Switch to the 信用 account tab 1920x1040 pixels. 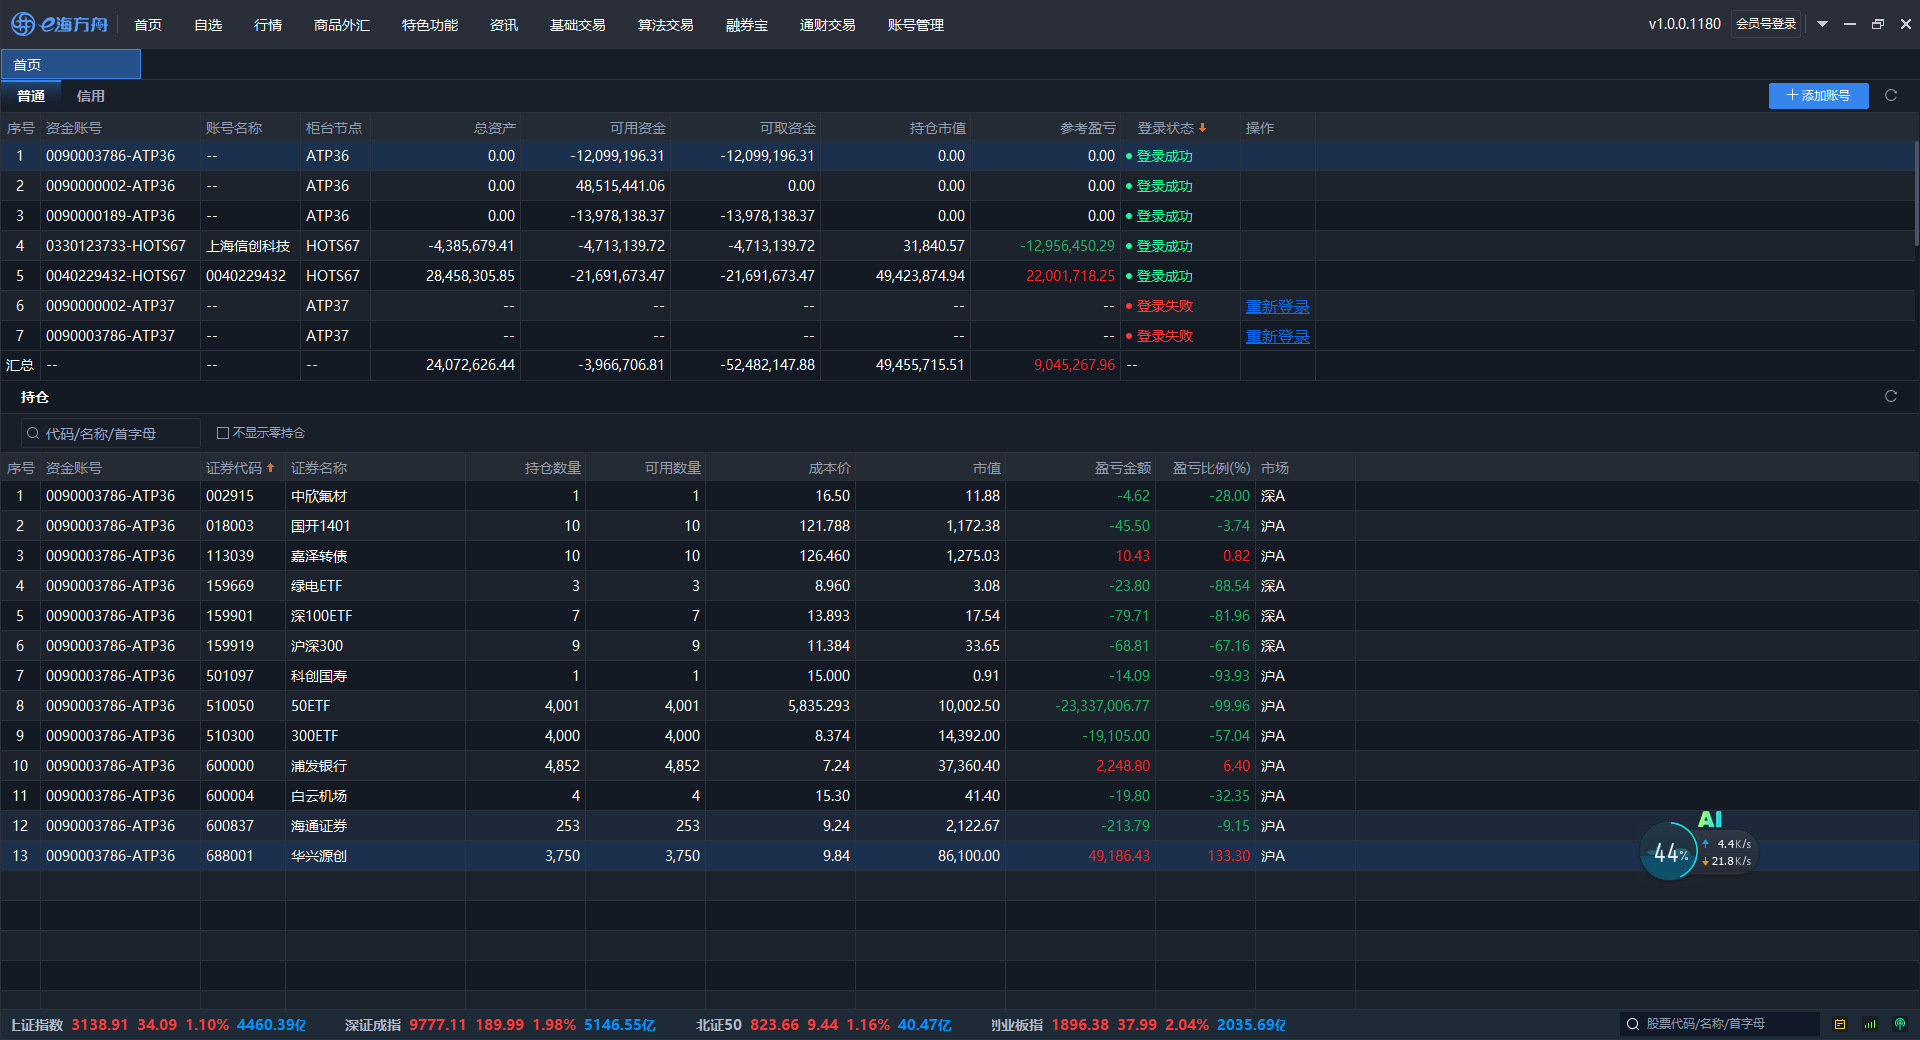click(x=91, y=96)
